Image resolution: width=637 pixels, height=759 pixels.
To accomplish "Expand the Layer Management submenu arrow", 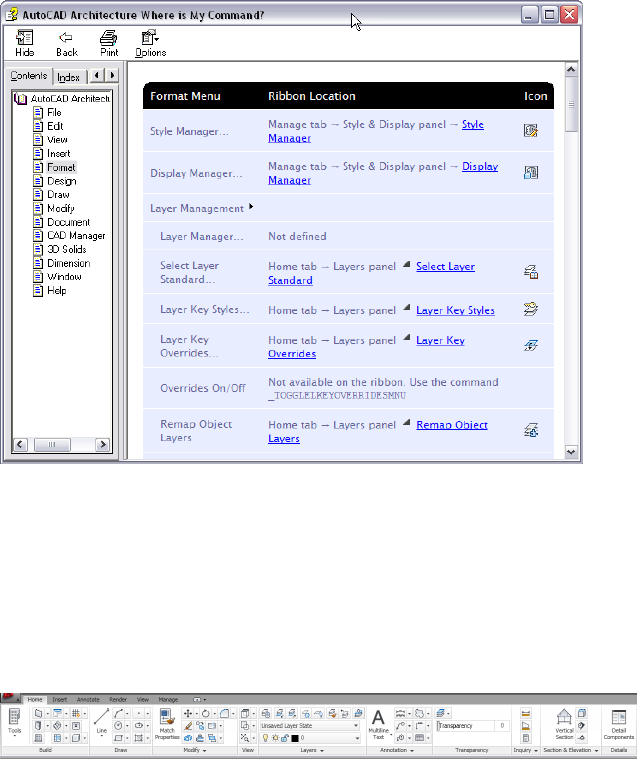I will tap(251, 207).
